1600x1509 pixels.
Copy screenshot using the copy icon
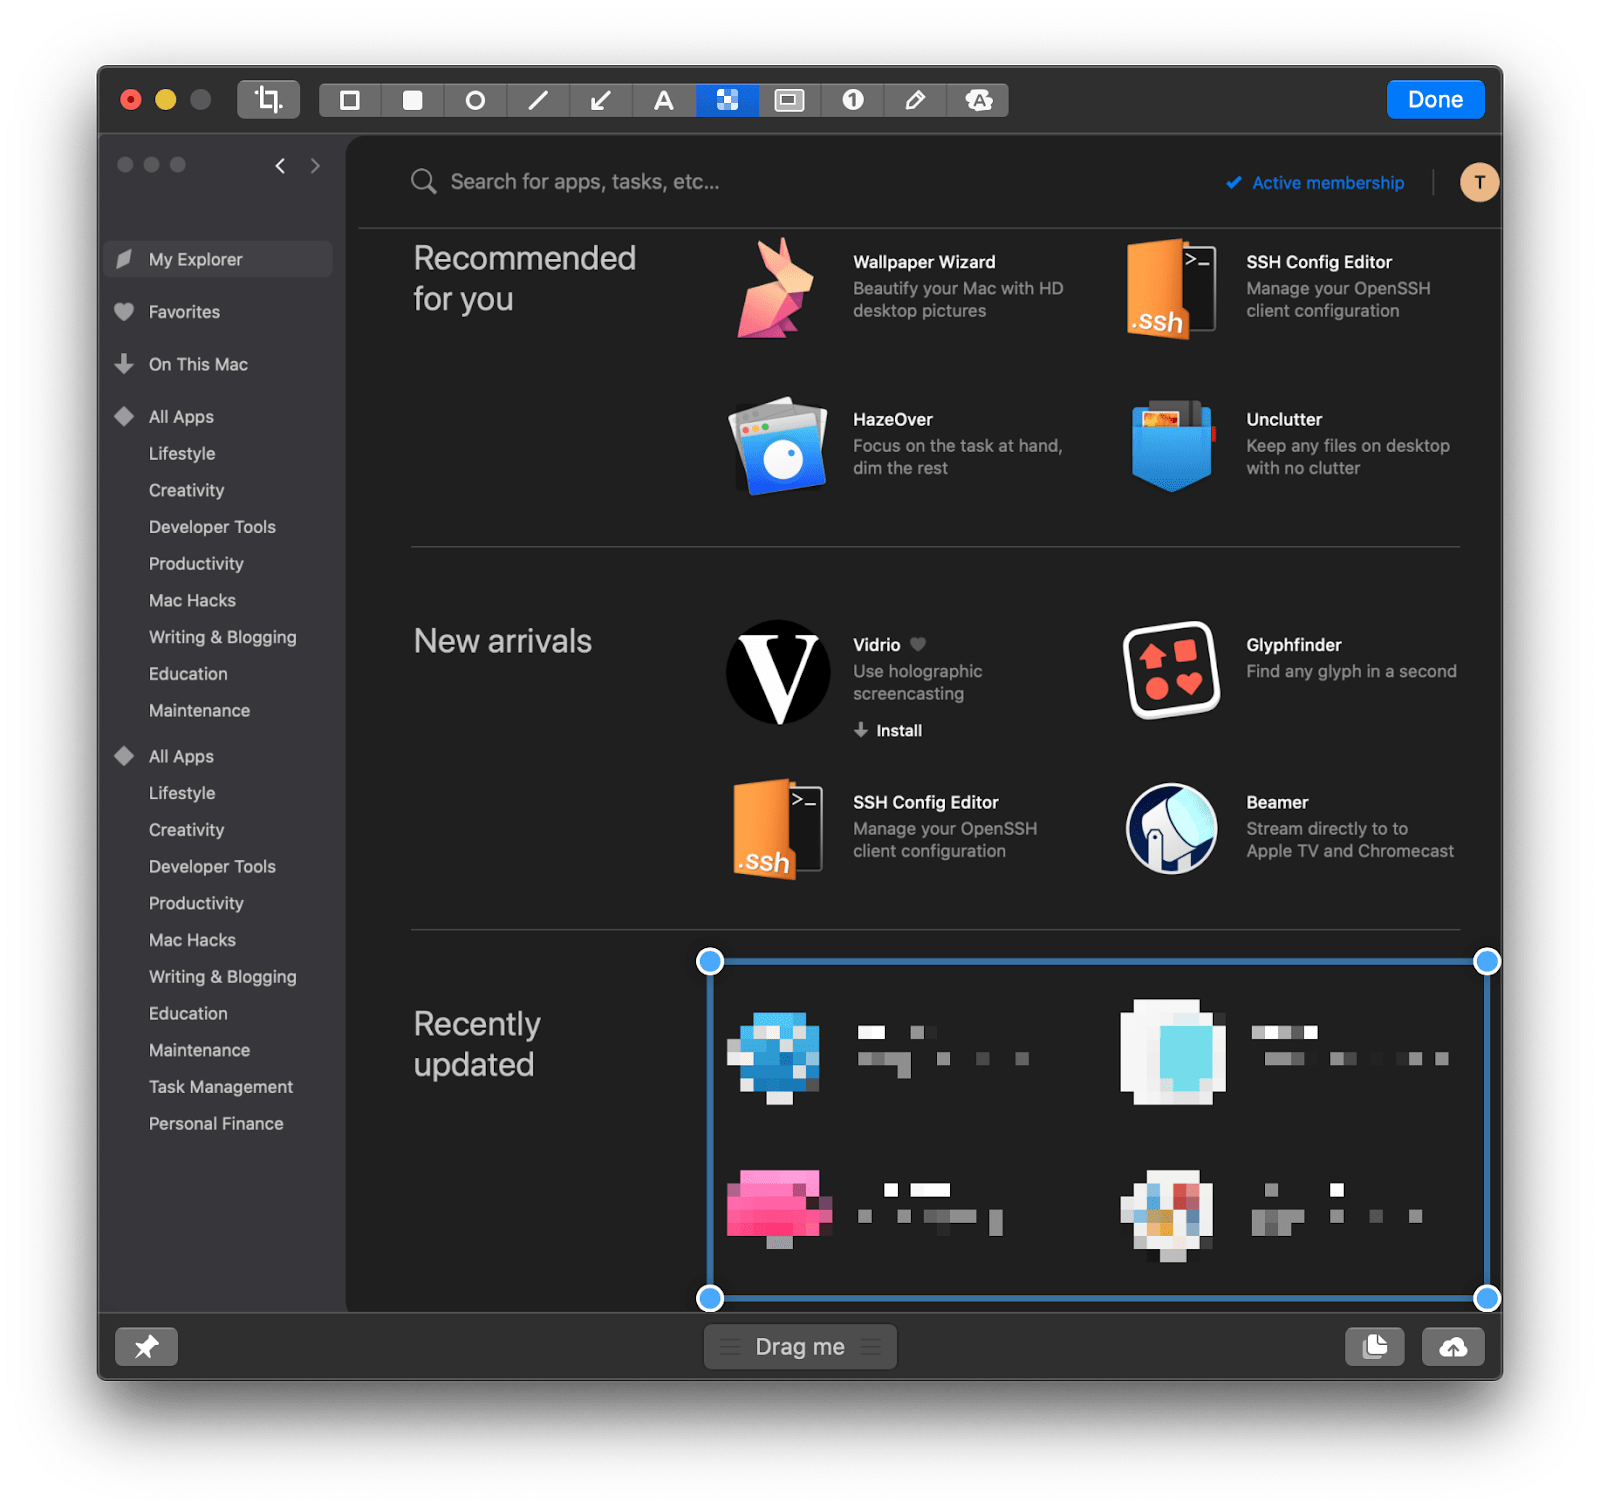coord(1374,1346)
